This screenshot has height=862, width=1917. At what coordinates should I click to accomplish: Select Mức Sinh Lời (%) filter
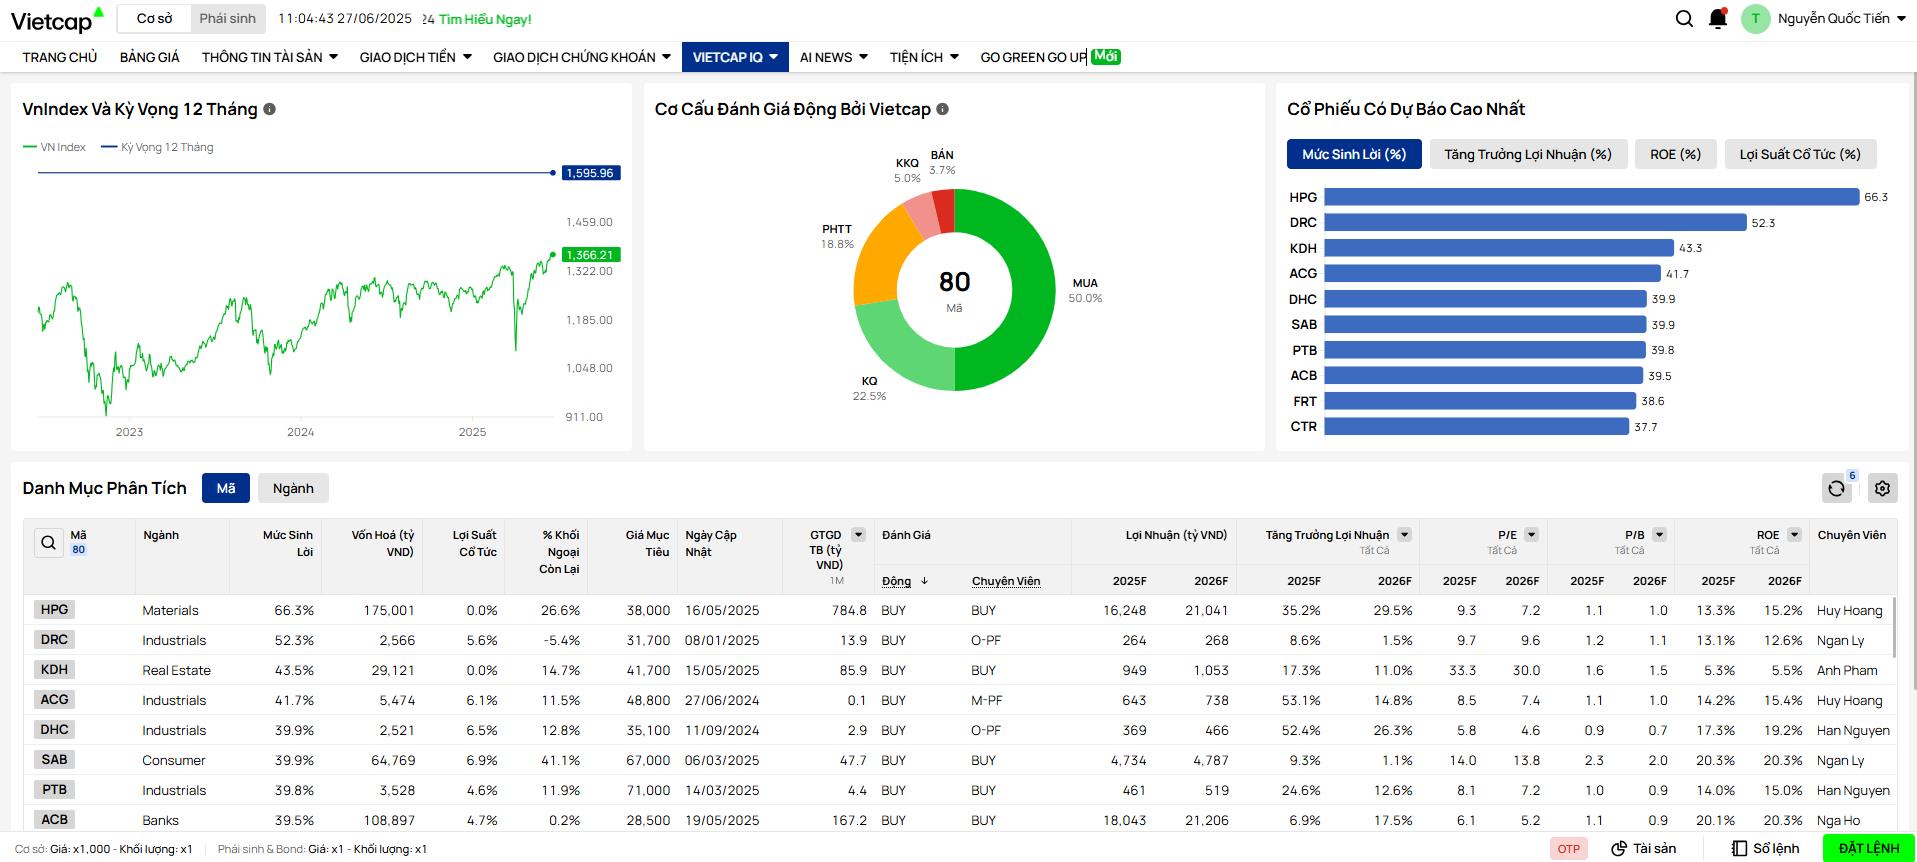click(1354, 154)
